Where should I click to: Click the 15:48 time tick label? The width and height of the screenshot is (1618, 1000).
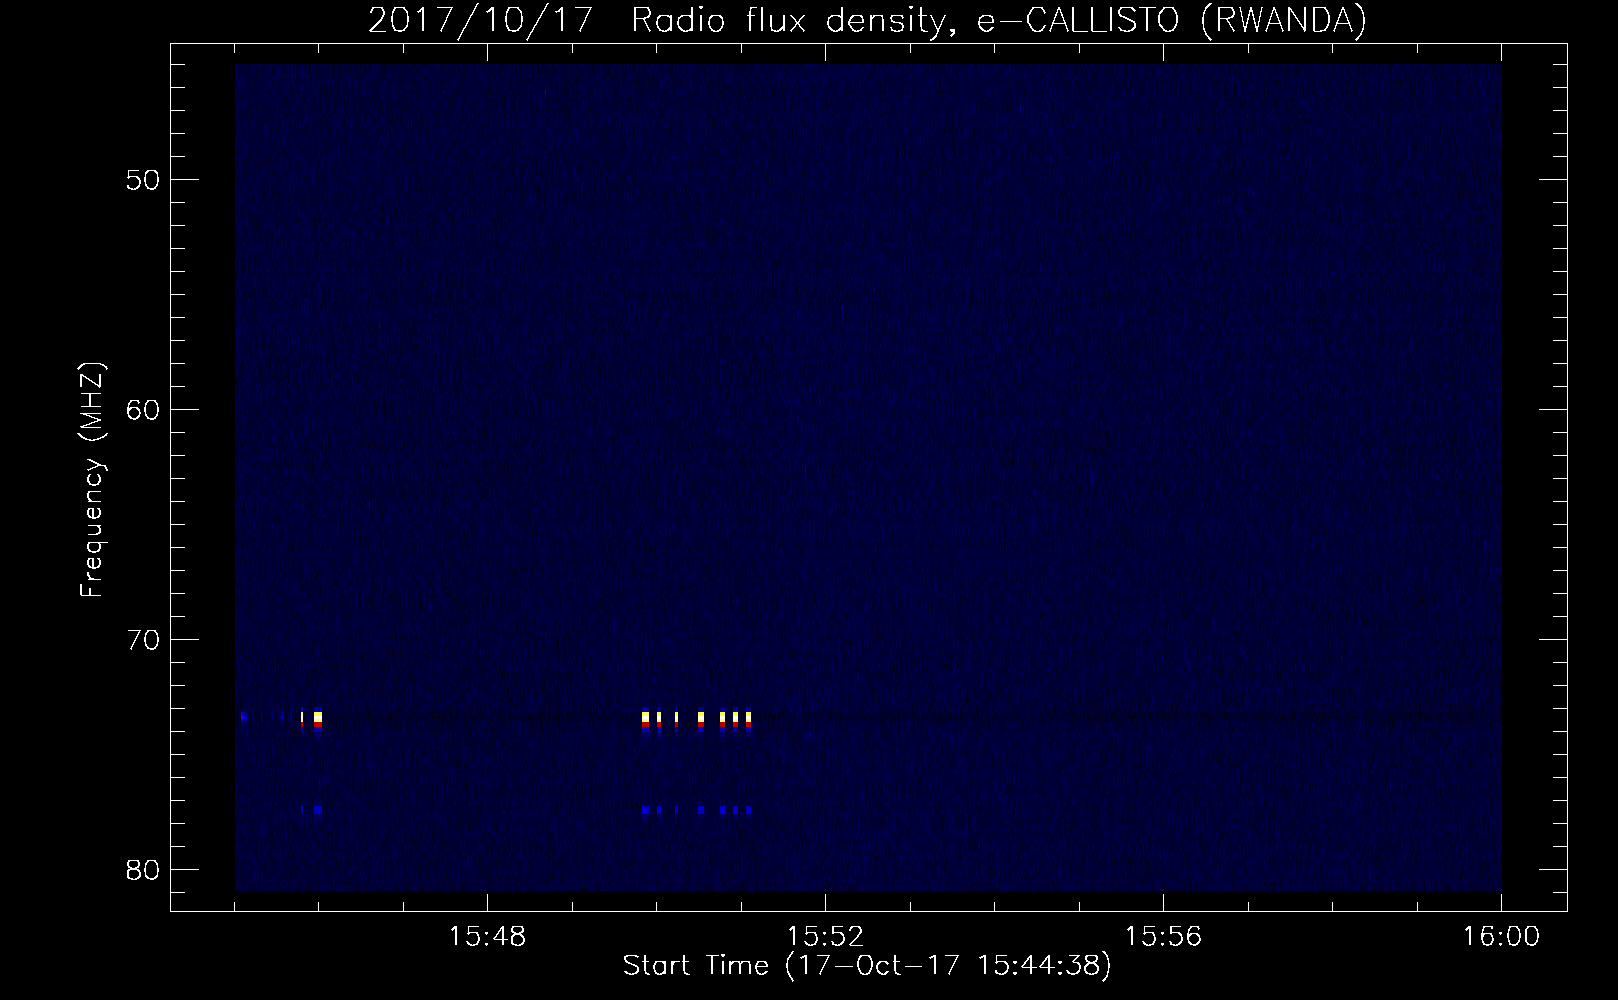point(487,937)
